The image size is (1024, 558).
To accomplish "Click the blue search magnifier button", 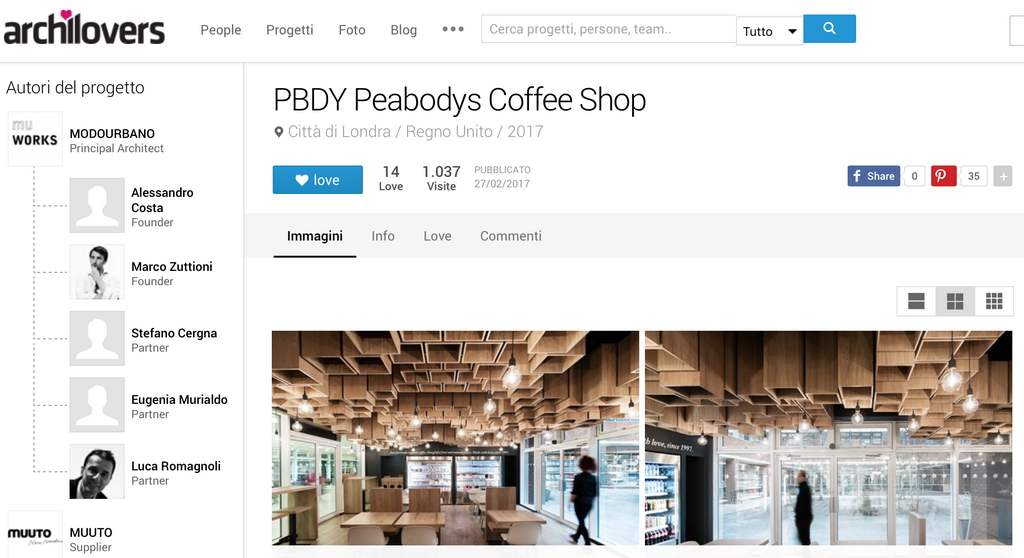I will tap(829, 29).
